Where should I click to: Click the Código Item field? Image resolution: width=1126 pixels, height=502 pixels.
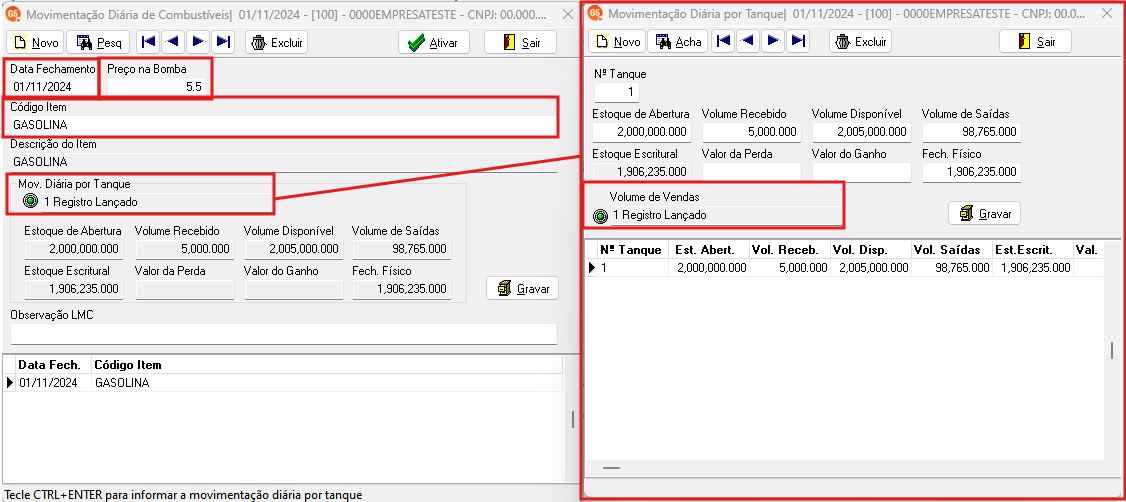[284, 124]
